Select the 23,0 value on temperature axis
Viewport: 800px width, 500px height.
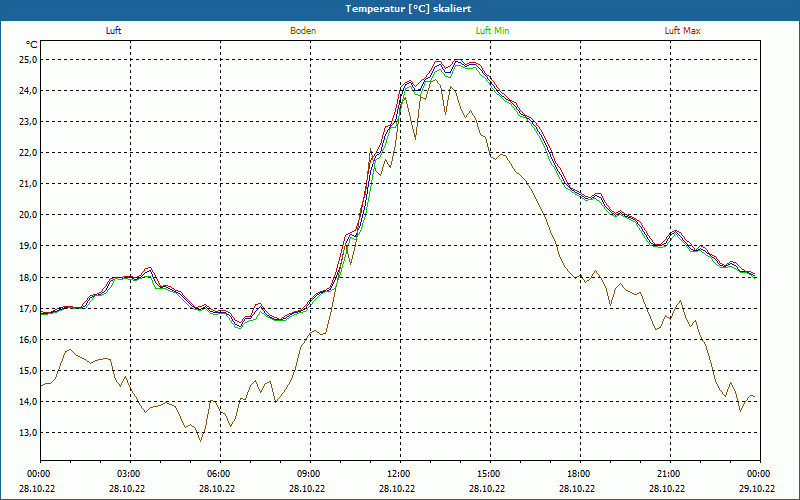[29, 122]
